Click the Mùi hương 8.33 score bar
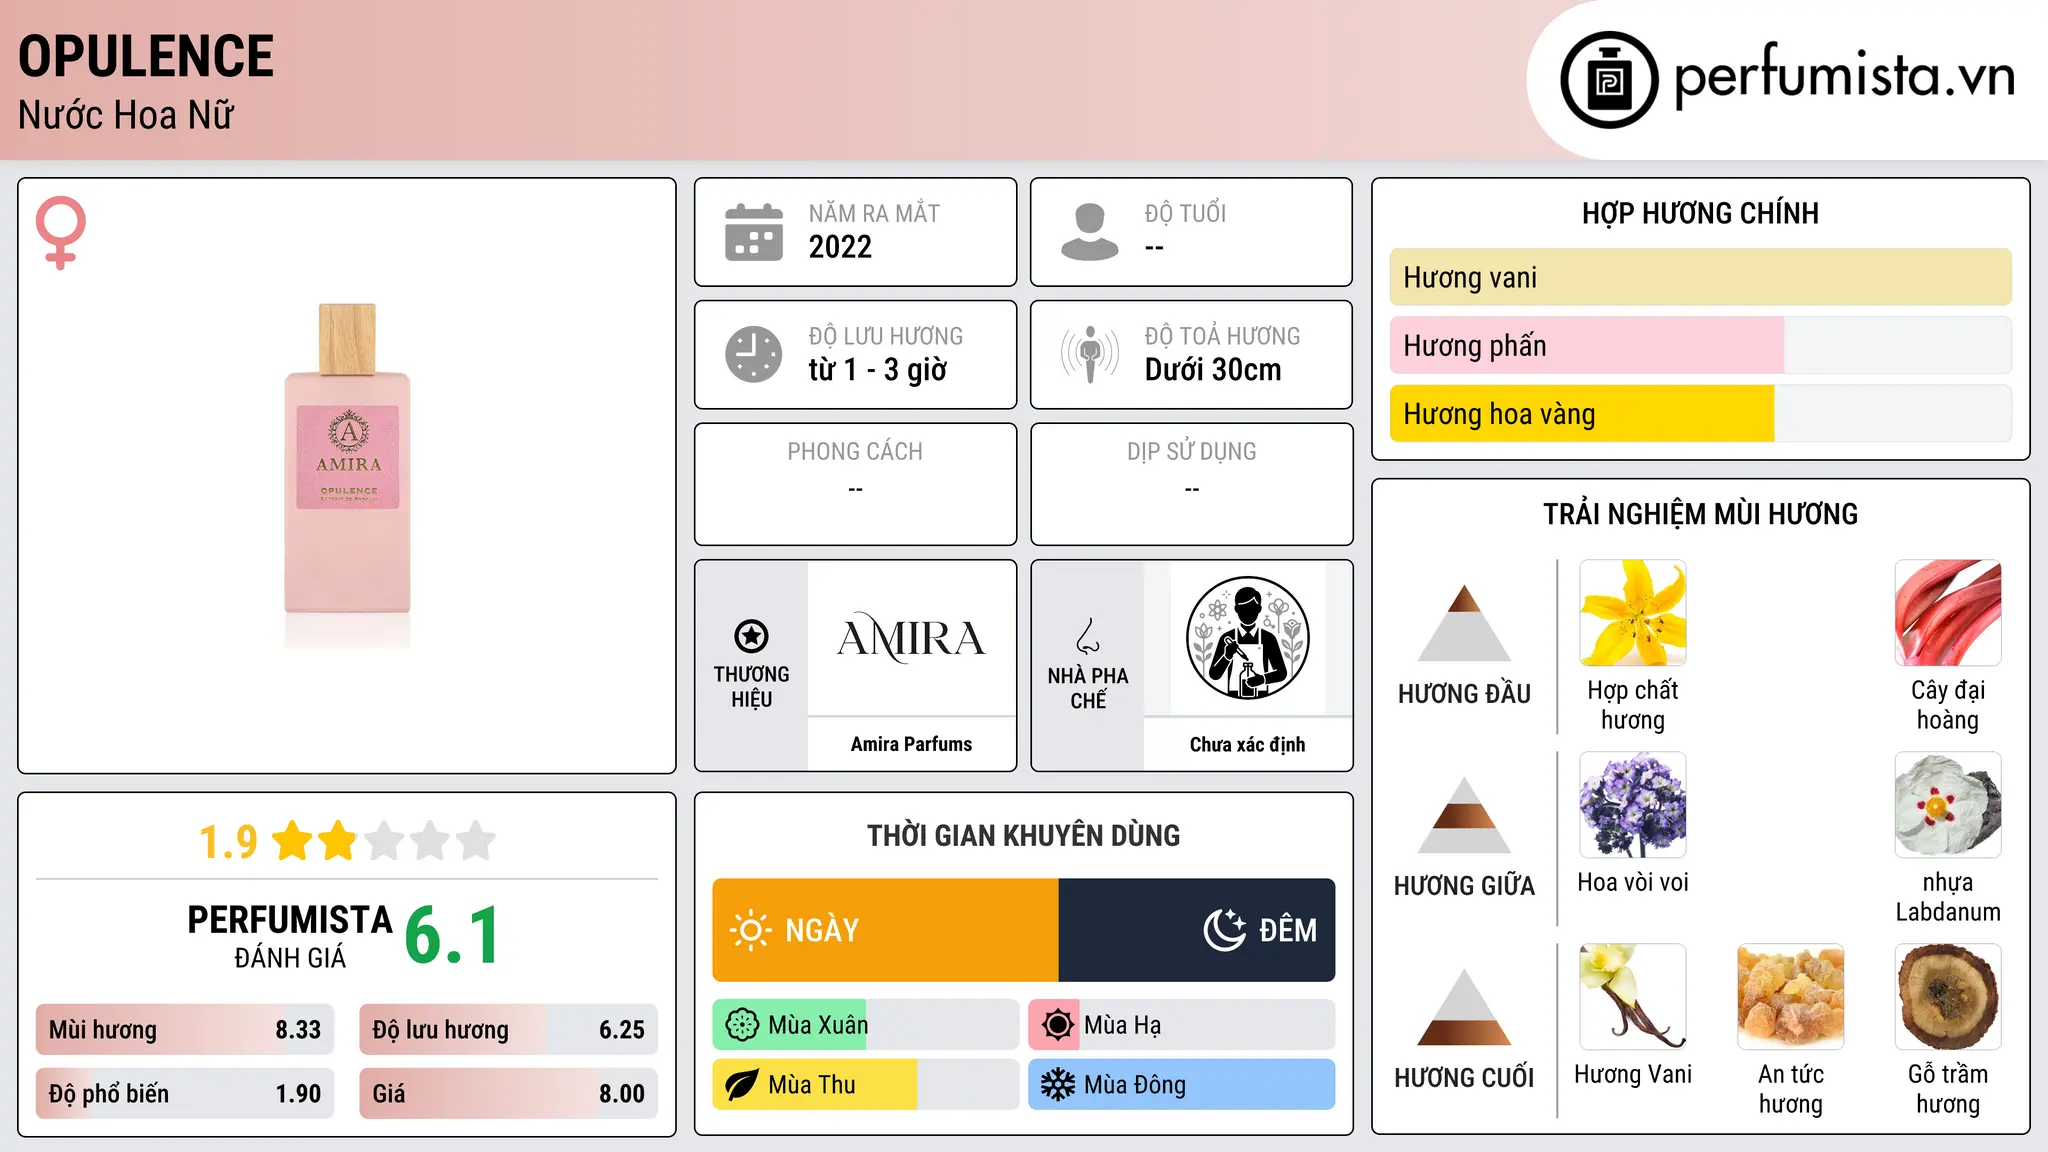Viewport: 2048px width, 1152px height. pyautogui.click(x=185, y=1030)
